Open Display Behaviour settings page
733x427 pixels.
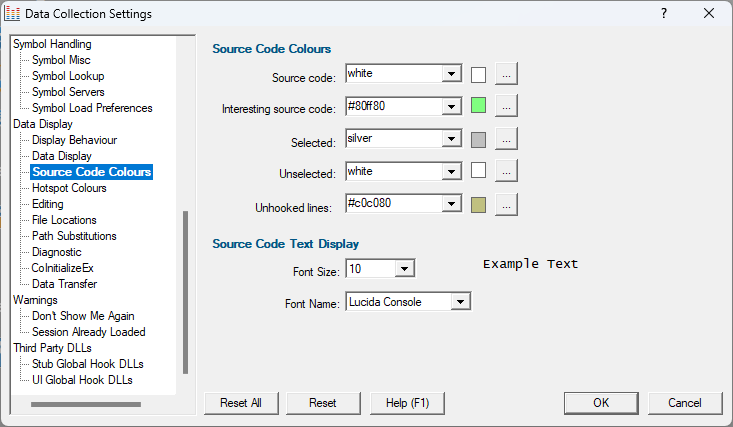(74, 140)
